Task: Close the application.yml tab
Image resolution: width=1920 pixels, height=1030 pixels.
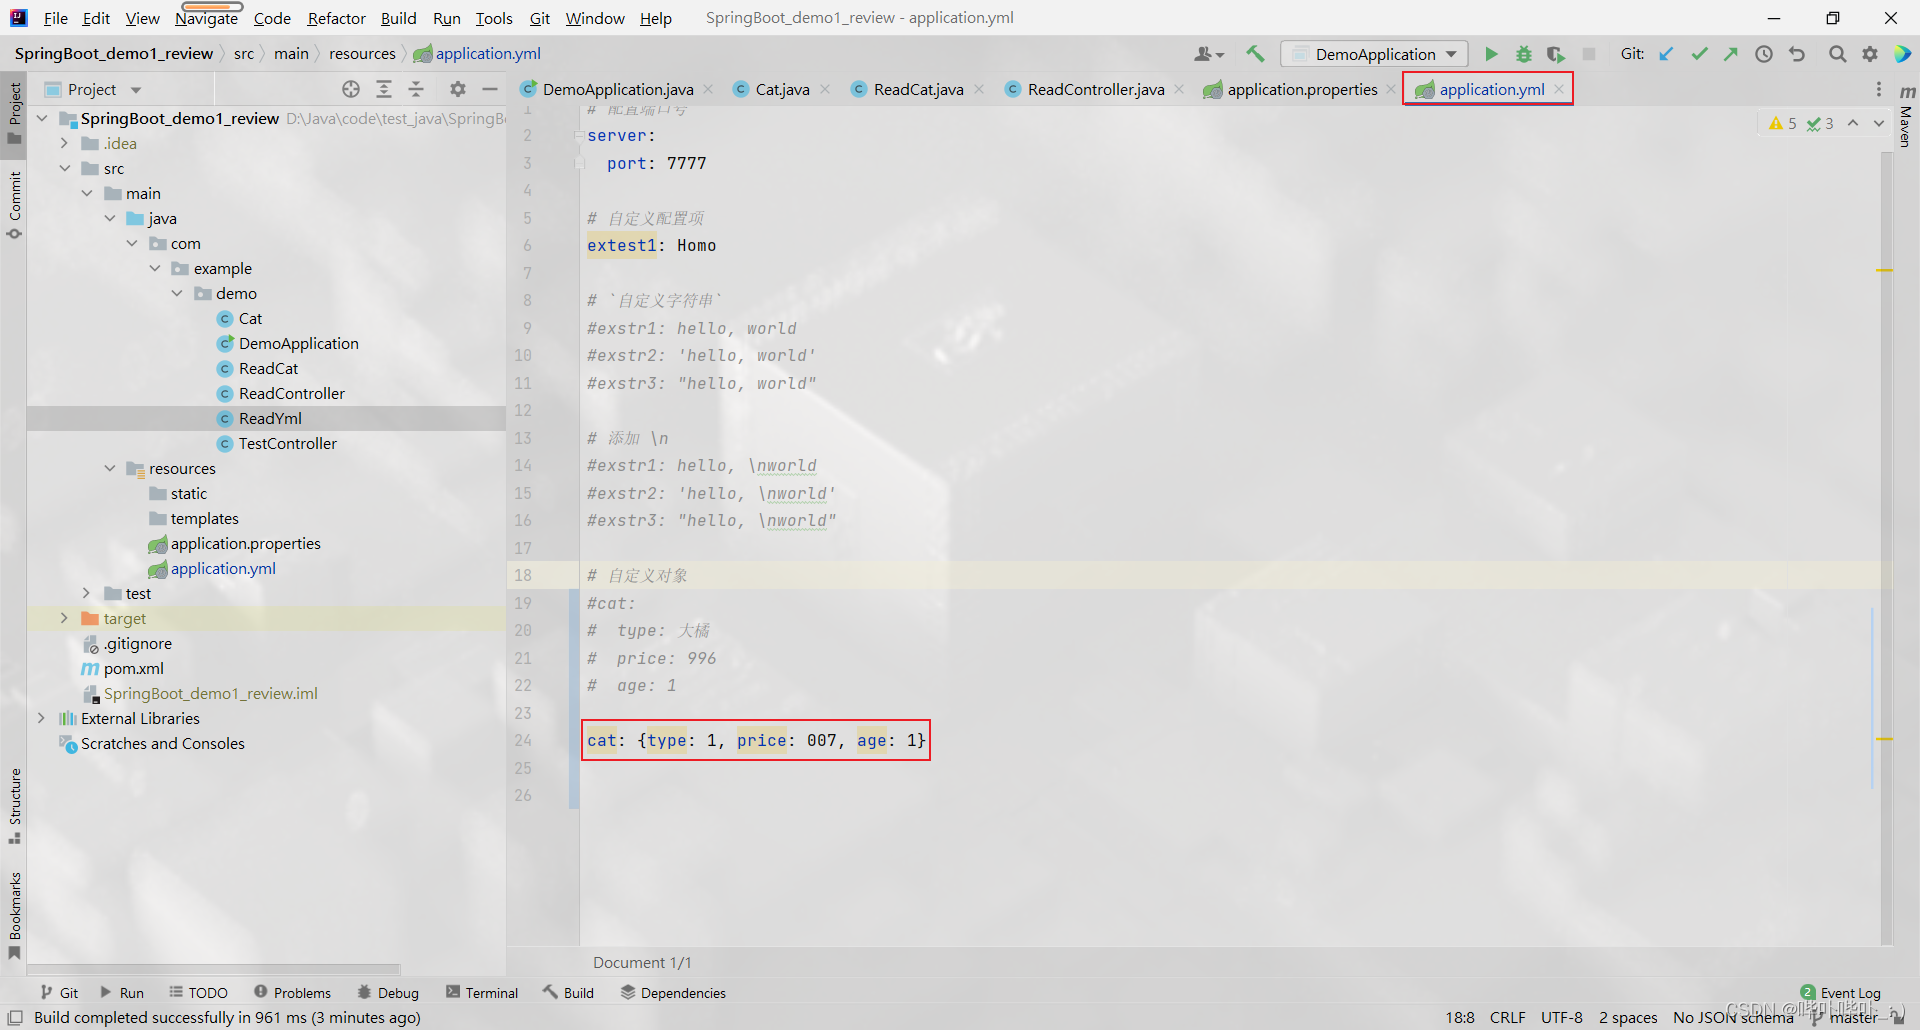Action: click(x=1559, y=89)
